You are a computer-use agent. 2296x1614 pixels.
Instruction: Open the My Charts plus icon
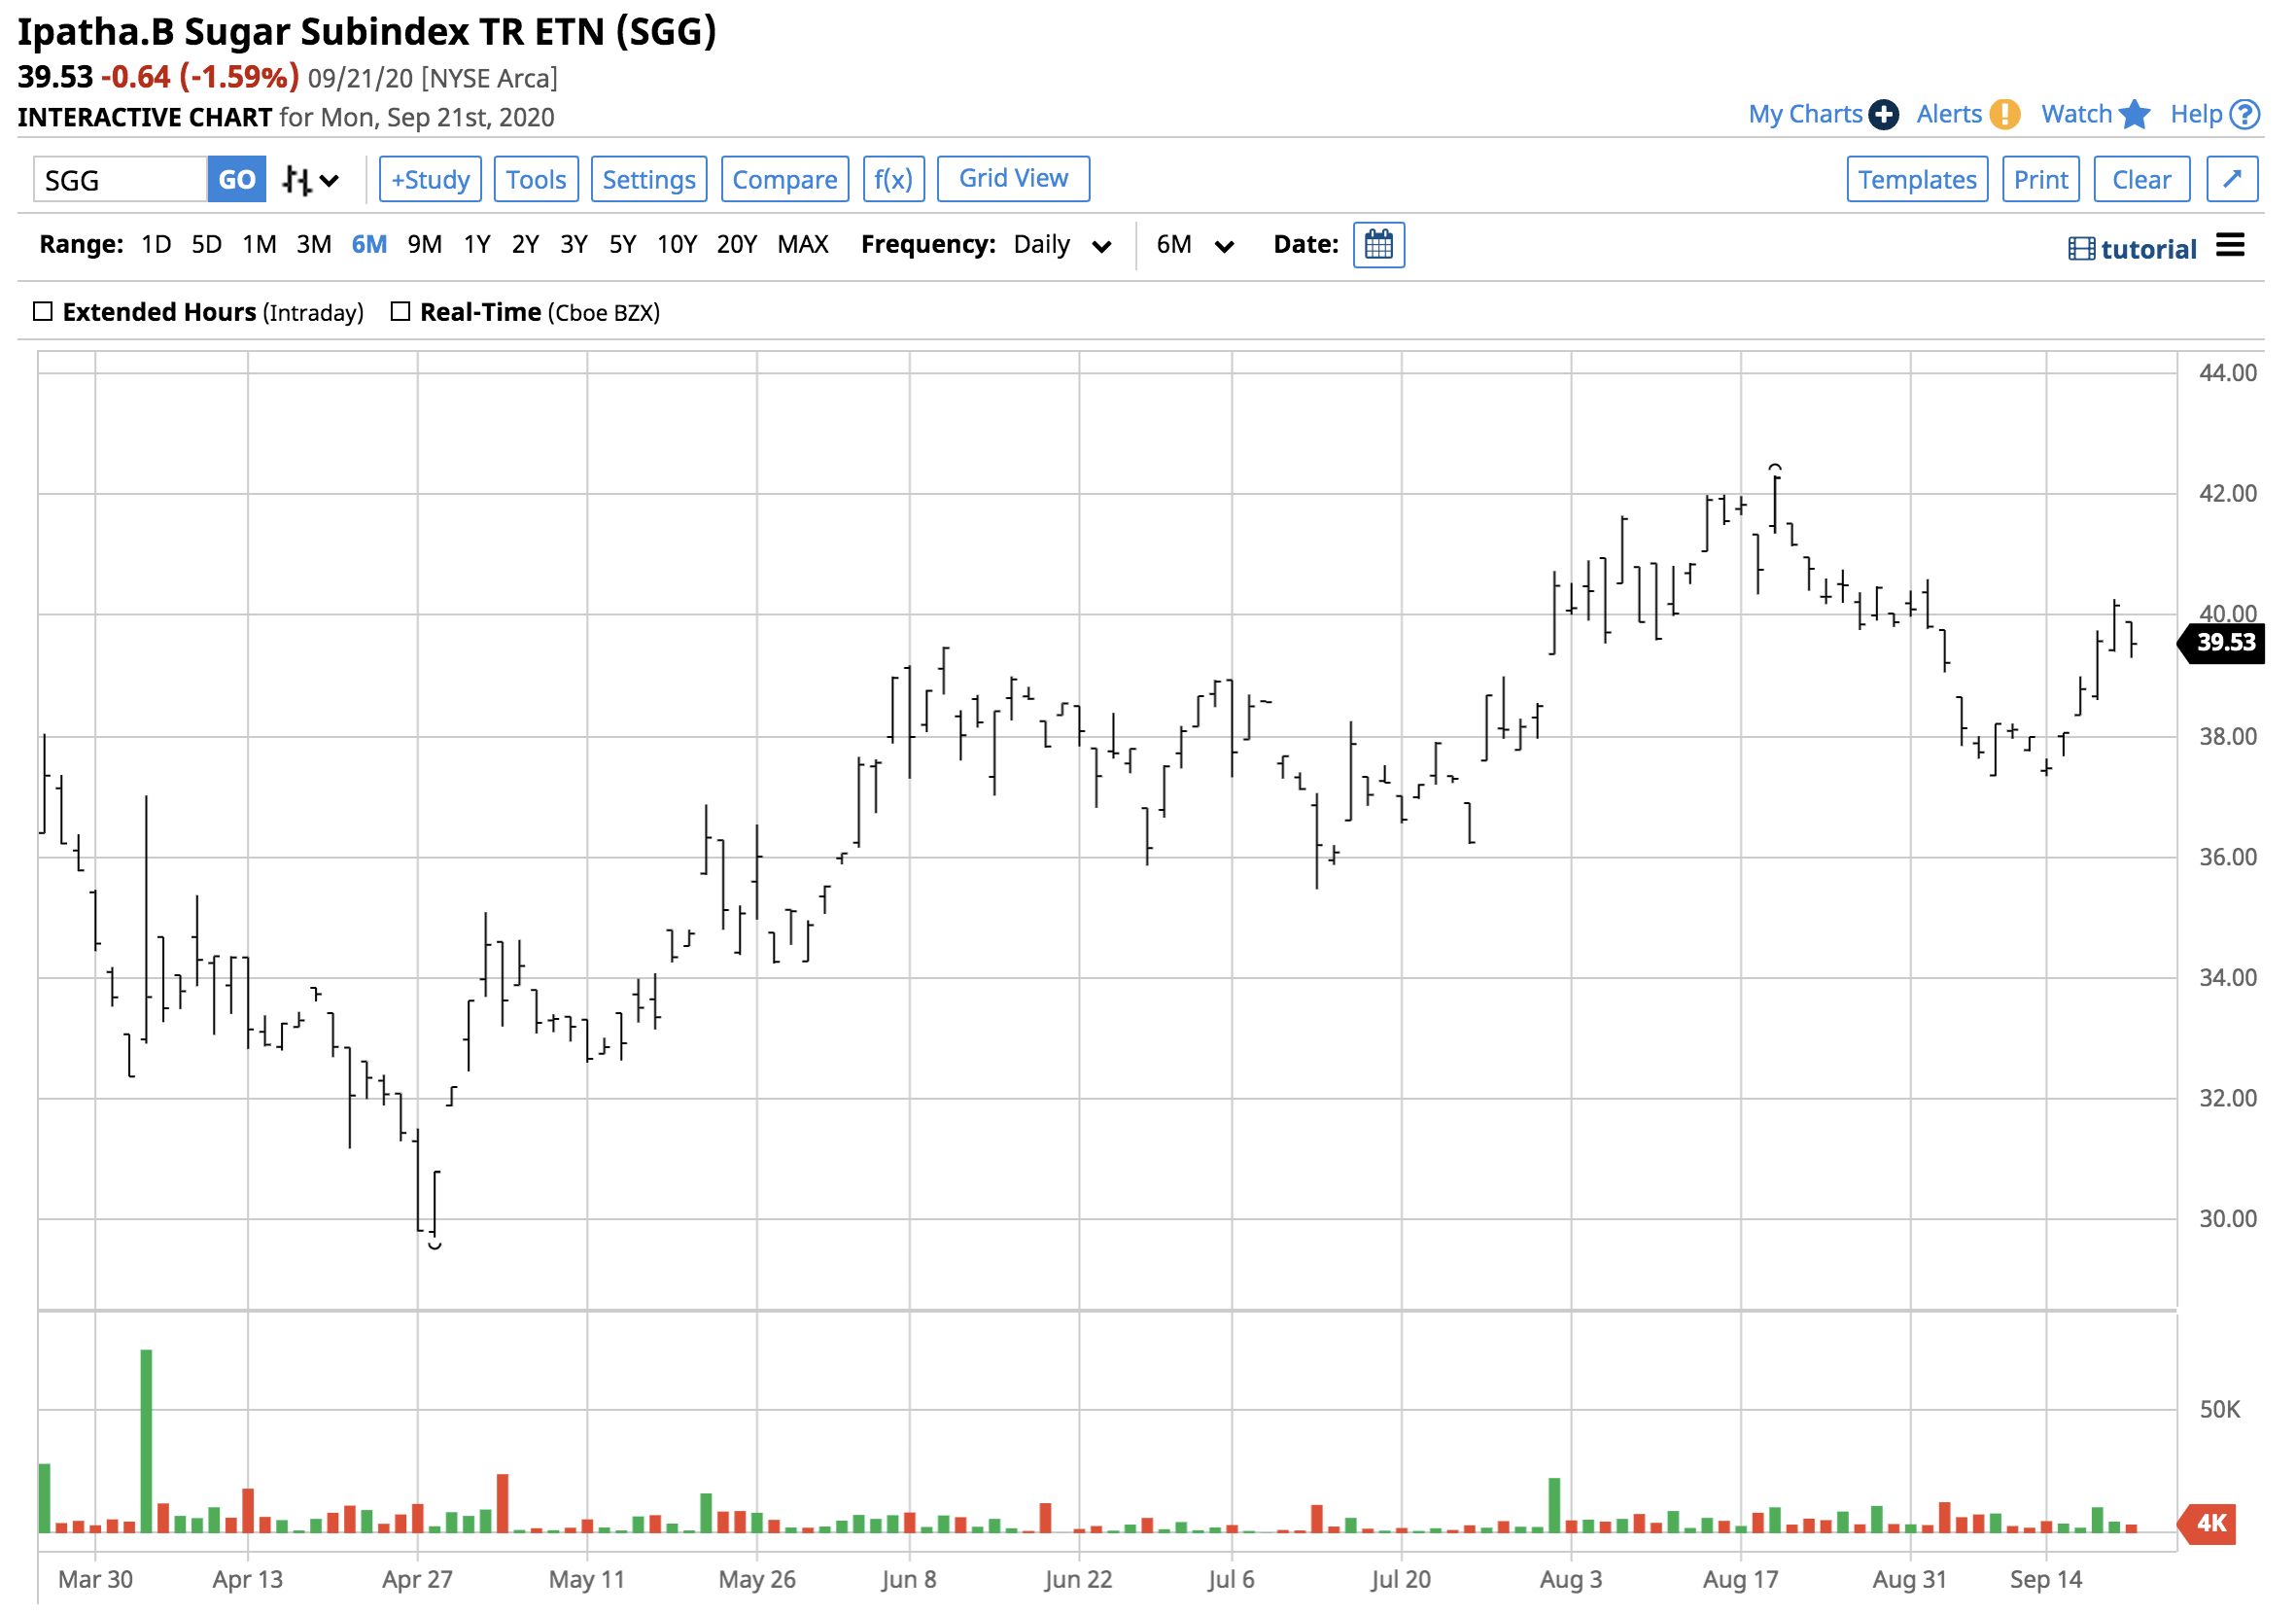(1883, 115)
